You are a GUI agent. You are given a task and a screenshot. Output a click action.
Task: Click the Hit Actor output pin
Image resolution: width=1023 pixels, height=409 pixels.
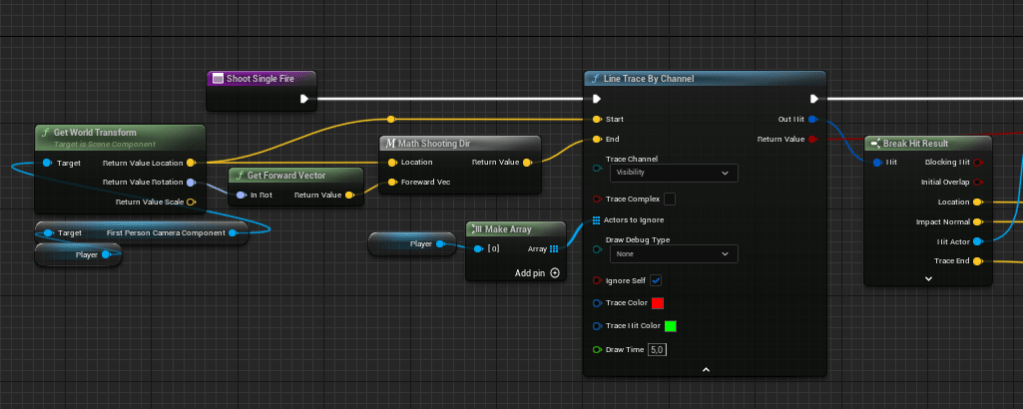[x=977, y=241]
